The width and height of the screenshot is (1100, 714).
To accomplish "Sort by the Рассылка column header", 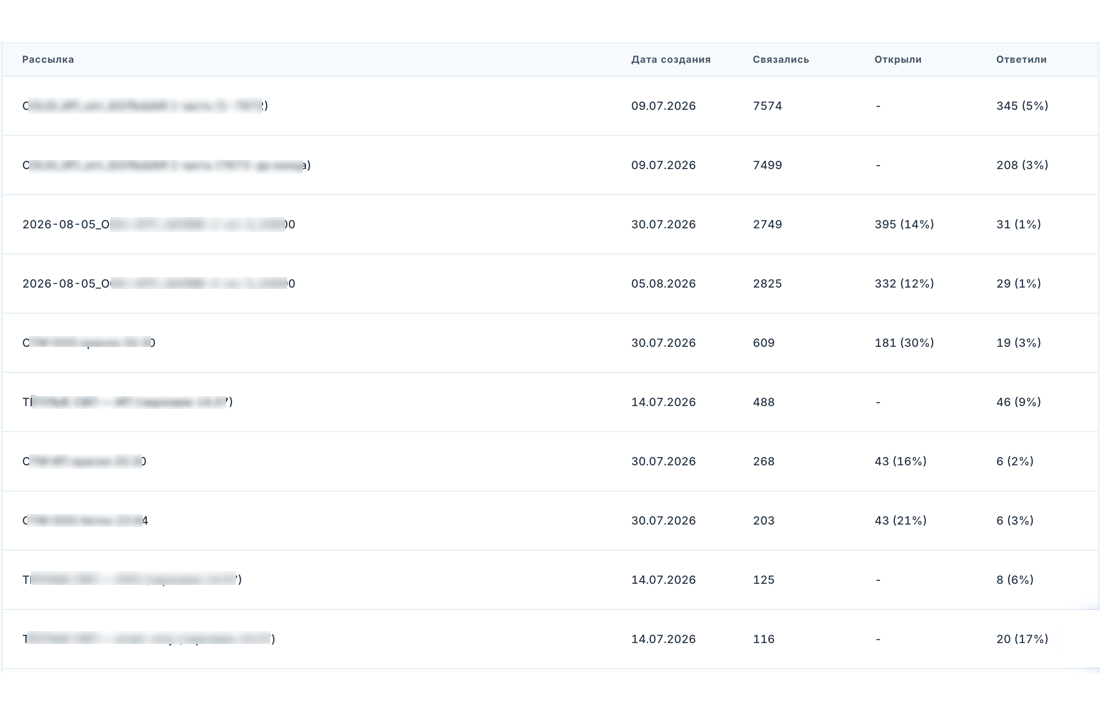I will click(48, 60).
